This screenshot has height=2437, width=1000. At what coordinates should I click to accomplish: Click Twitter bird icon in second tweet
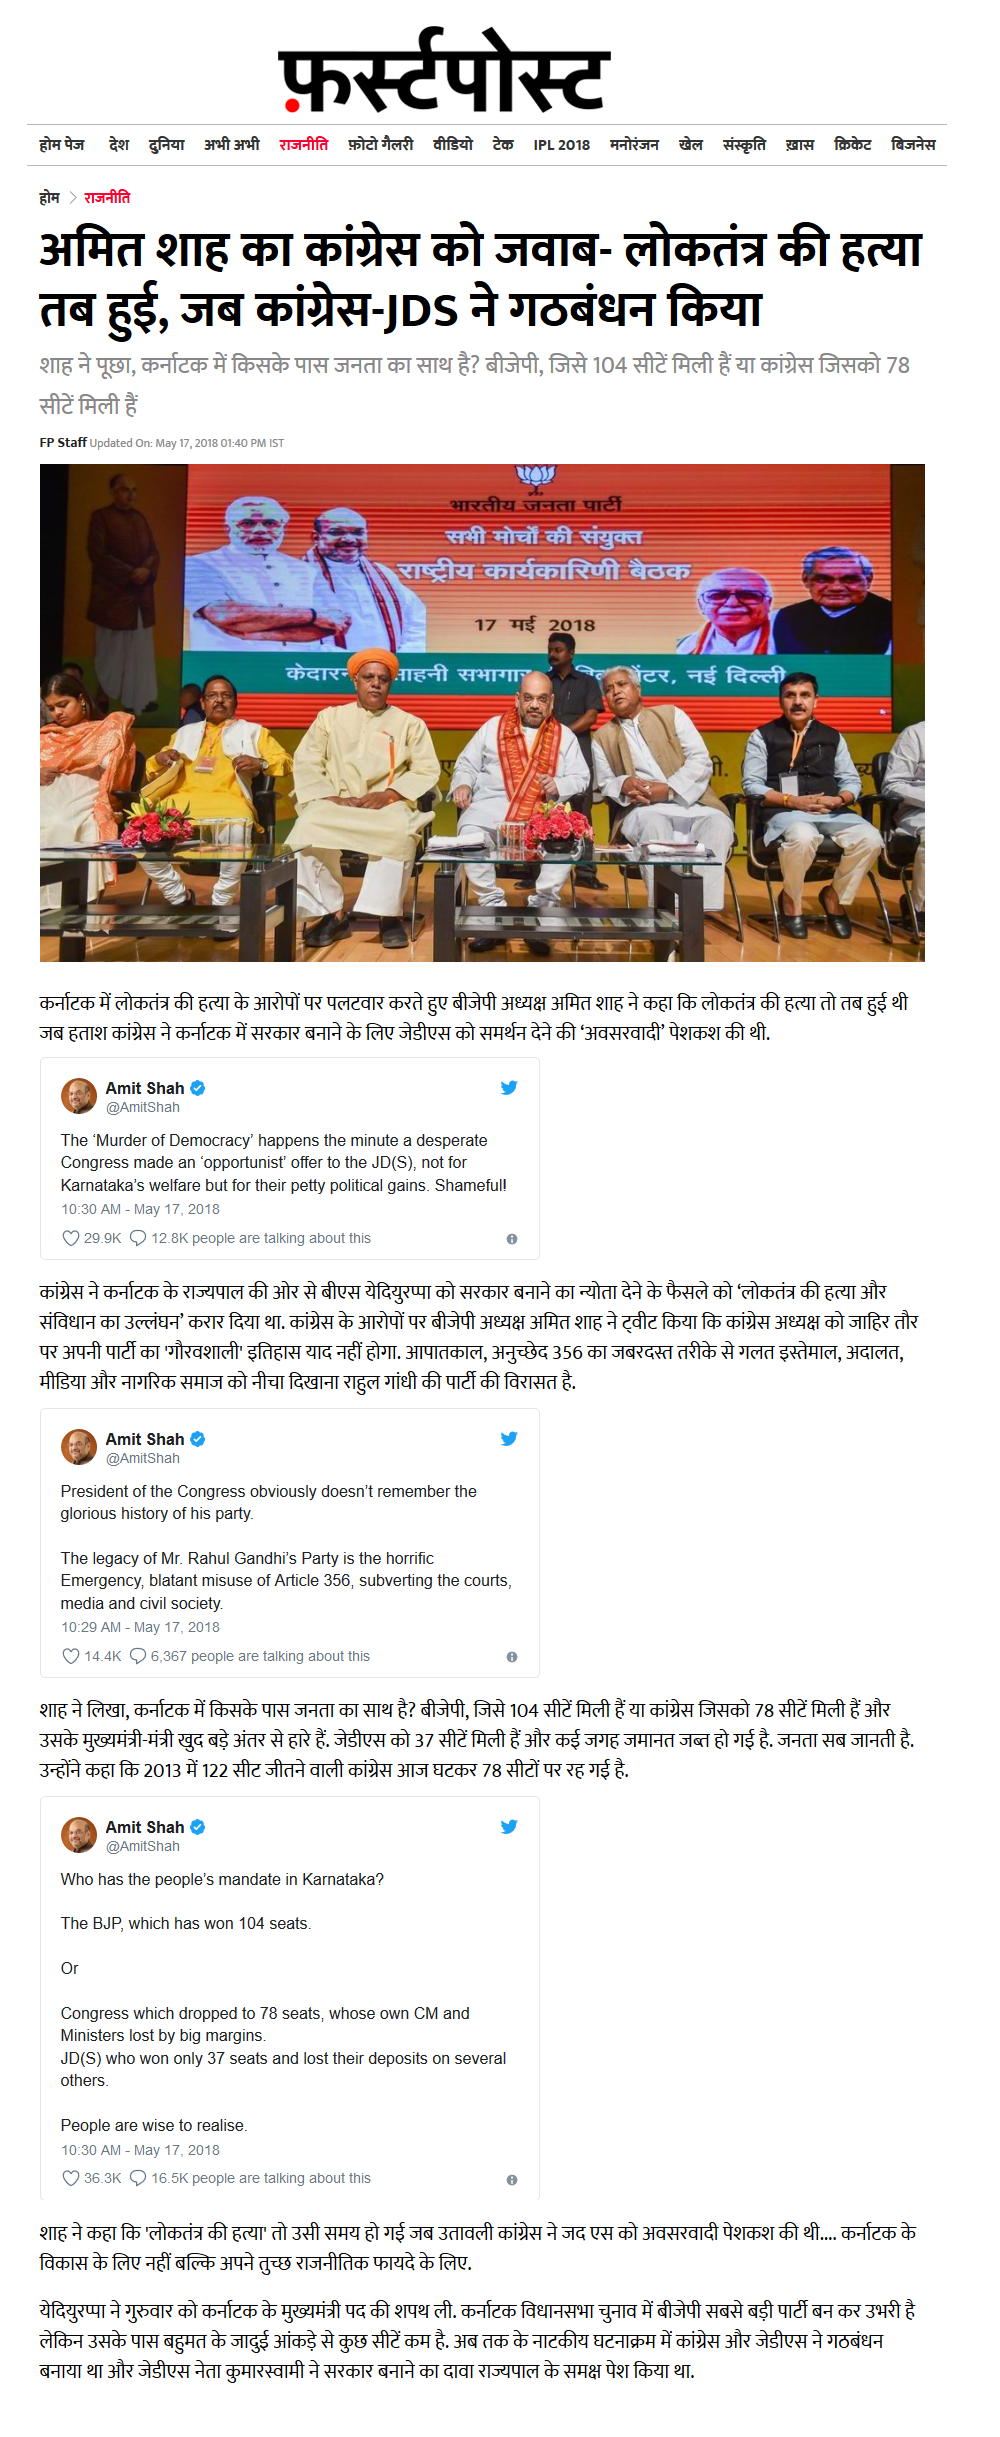(509, 1438)
